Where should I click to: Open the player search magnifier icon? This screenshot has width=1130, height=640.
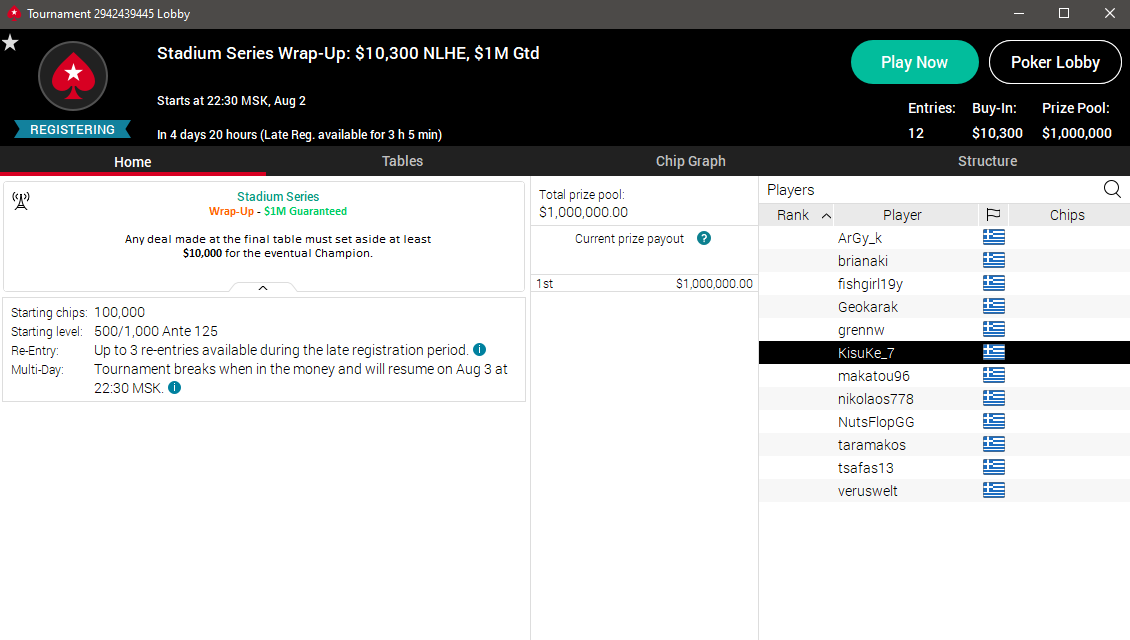[1112, 190]
